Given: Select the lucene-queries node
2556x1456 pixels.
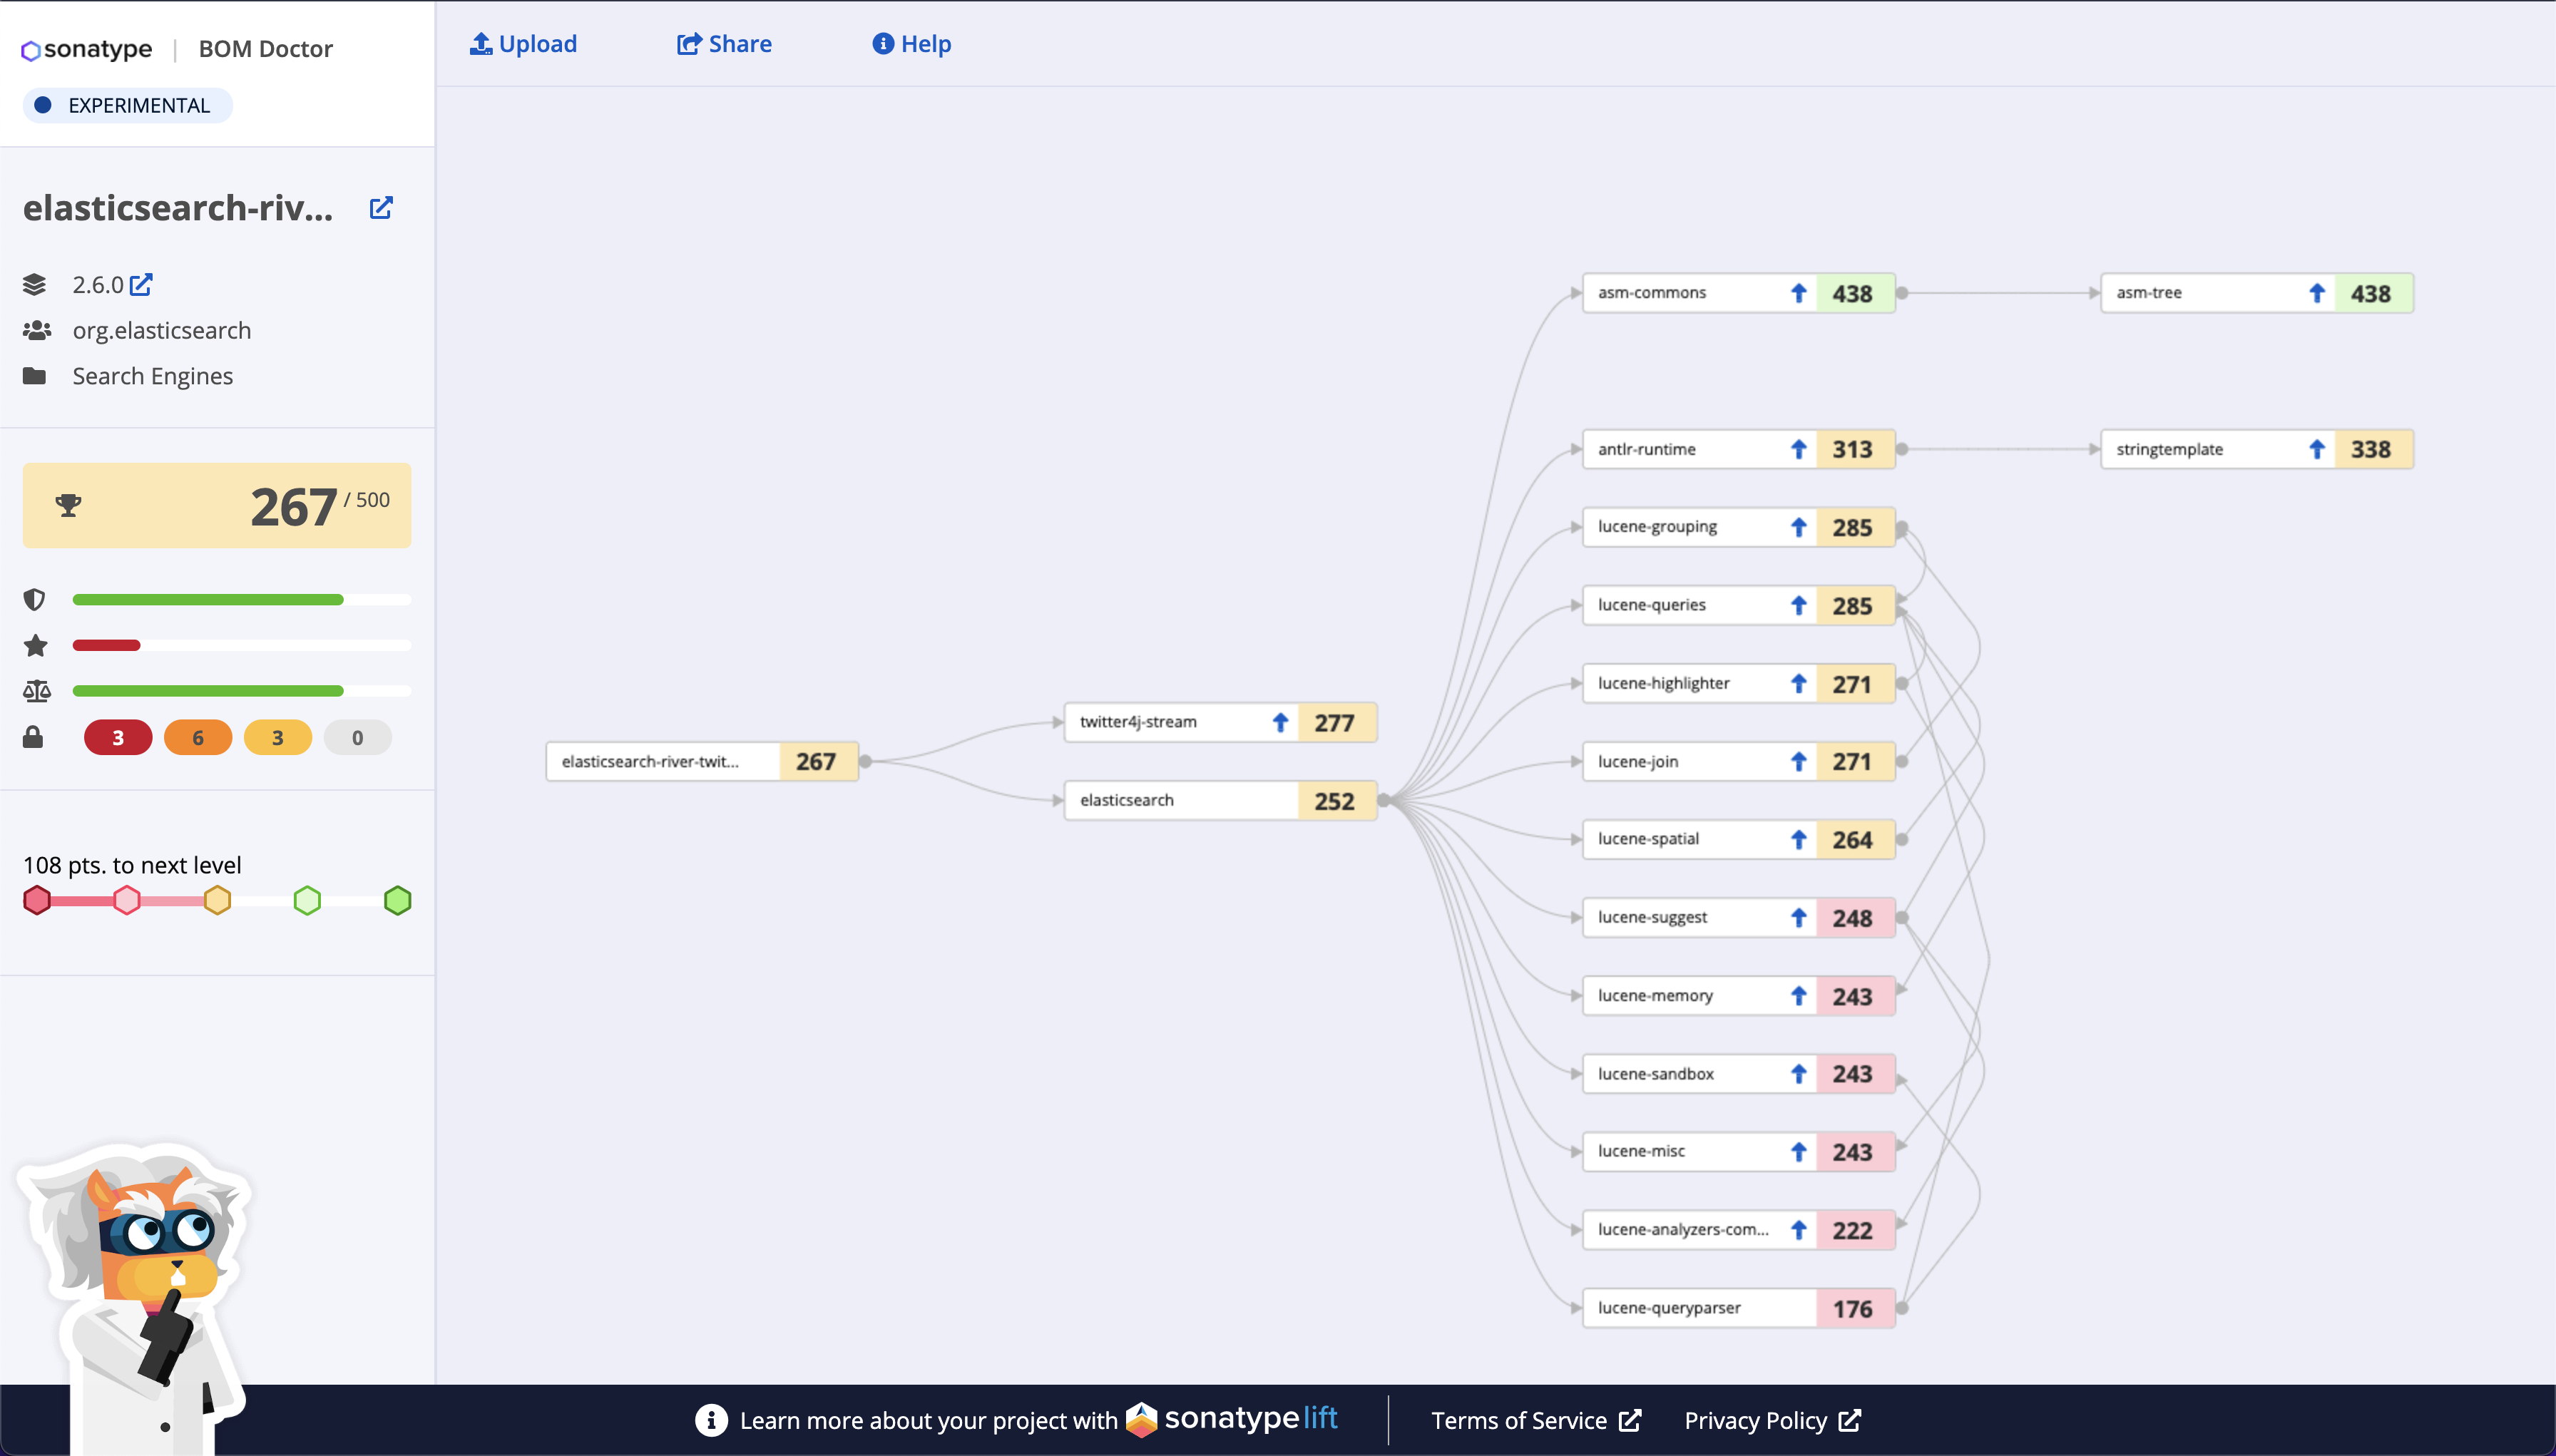Looking at the screenshot, I should pos(1738,605).
